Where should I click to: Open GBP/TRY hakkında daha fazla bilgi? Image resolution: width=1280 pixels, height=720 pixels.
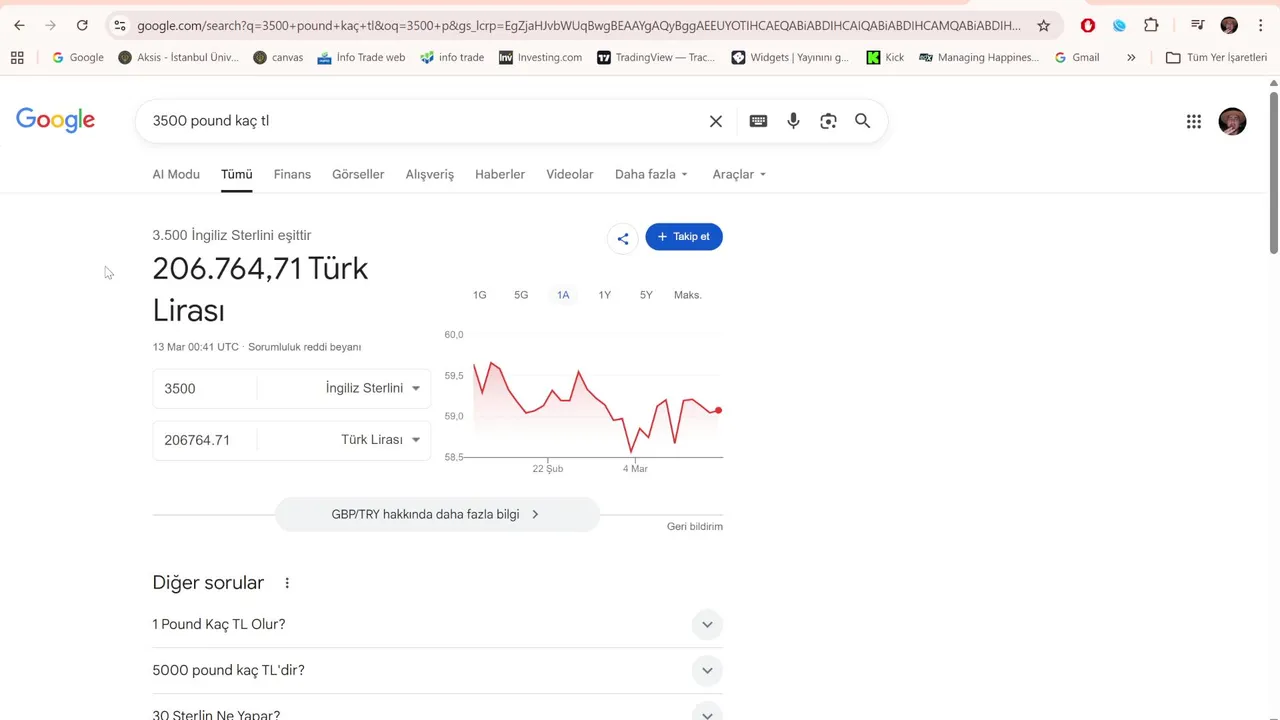click(x=437, y=514)
